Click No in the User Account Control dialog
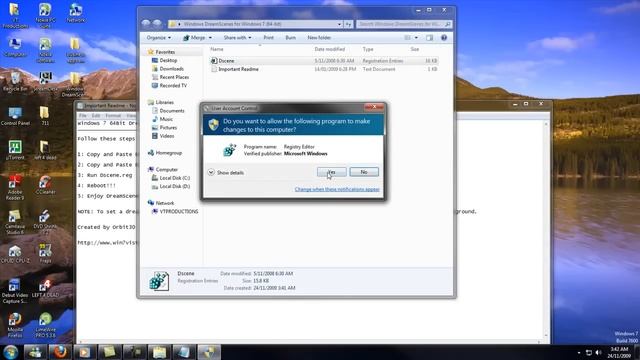 click(x=364, y=172)
